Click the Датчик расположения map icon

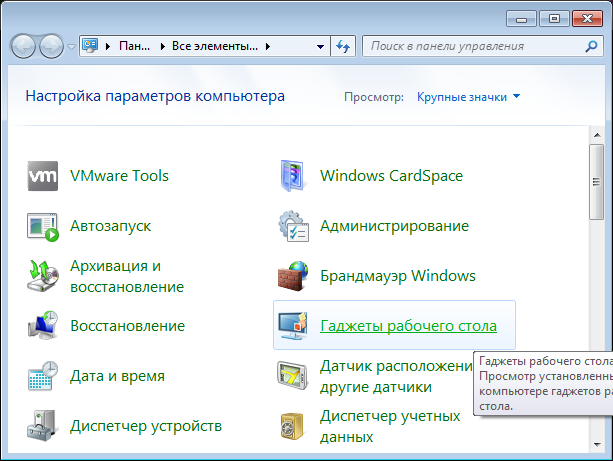(x=292, y=375)
